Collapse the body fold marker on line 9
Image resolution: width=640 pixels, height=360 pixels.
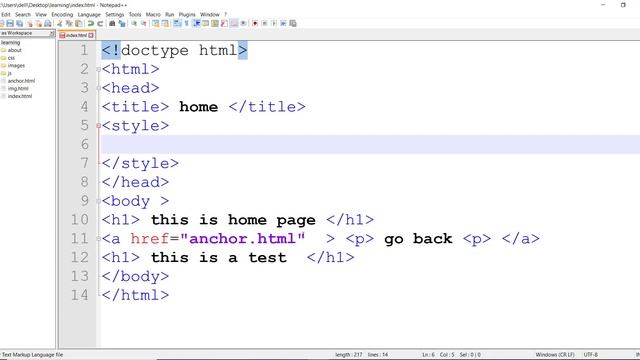point(98,201)
